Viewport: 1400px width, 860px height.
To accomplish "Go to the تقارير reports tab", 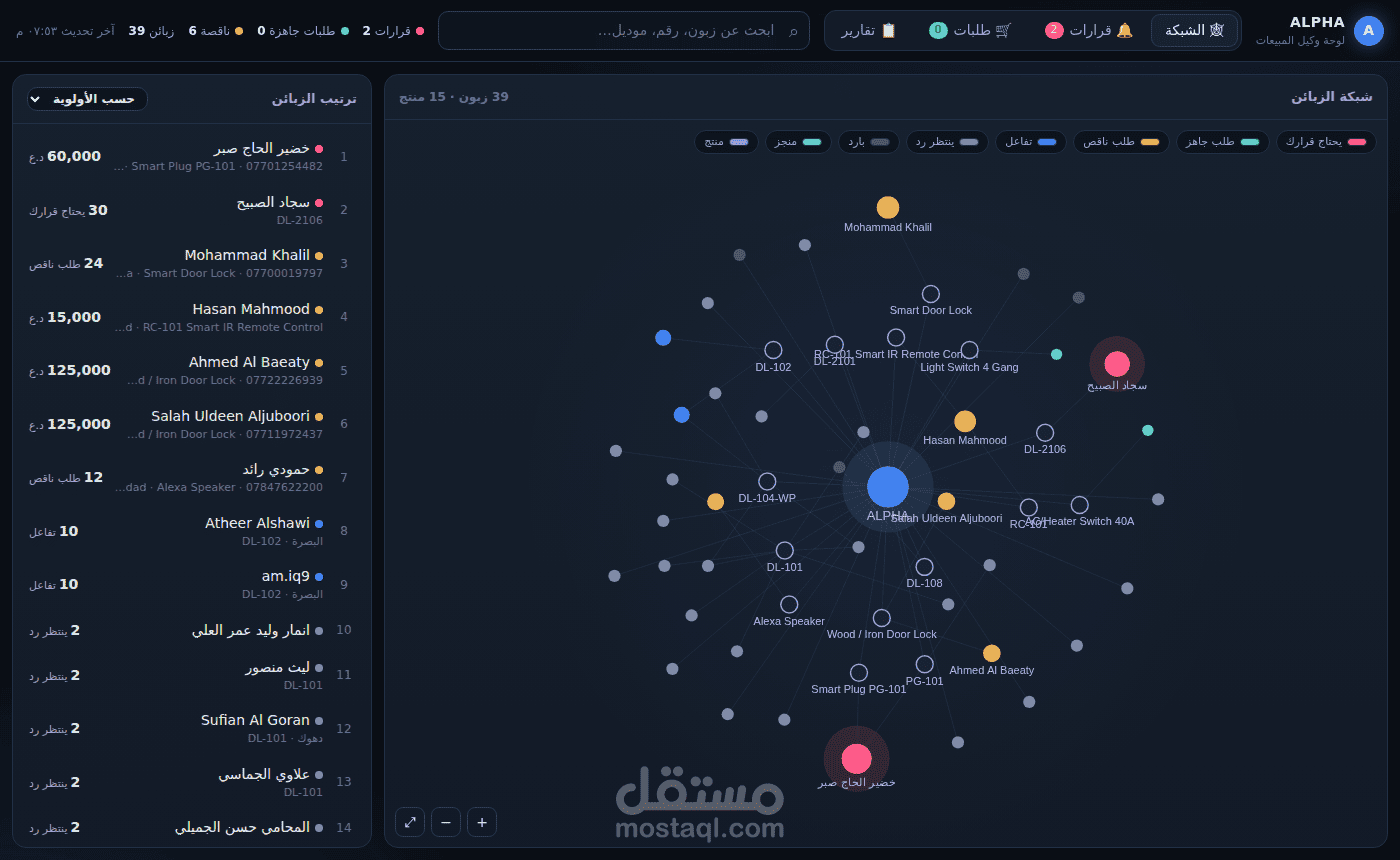I will click(x=868, y=30).
